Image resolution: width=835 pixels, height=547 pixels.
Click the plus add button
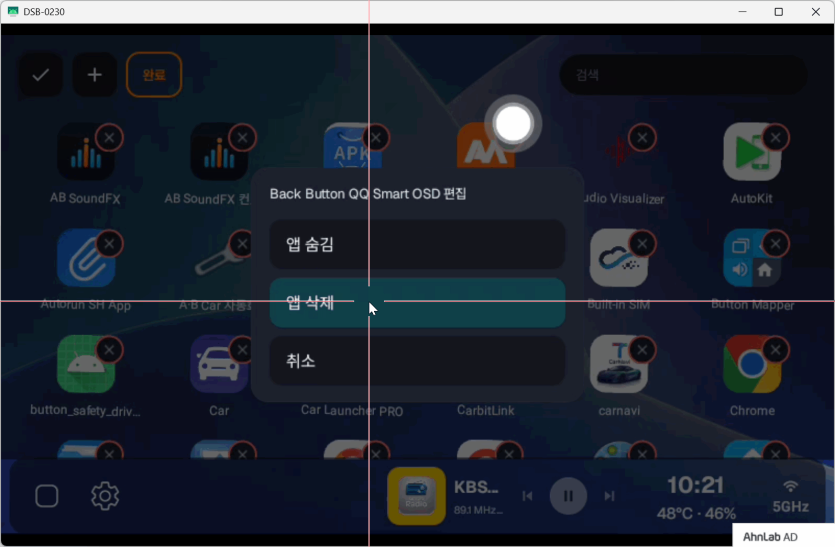(x=94, y=75)
